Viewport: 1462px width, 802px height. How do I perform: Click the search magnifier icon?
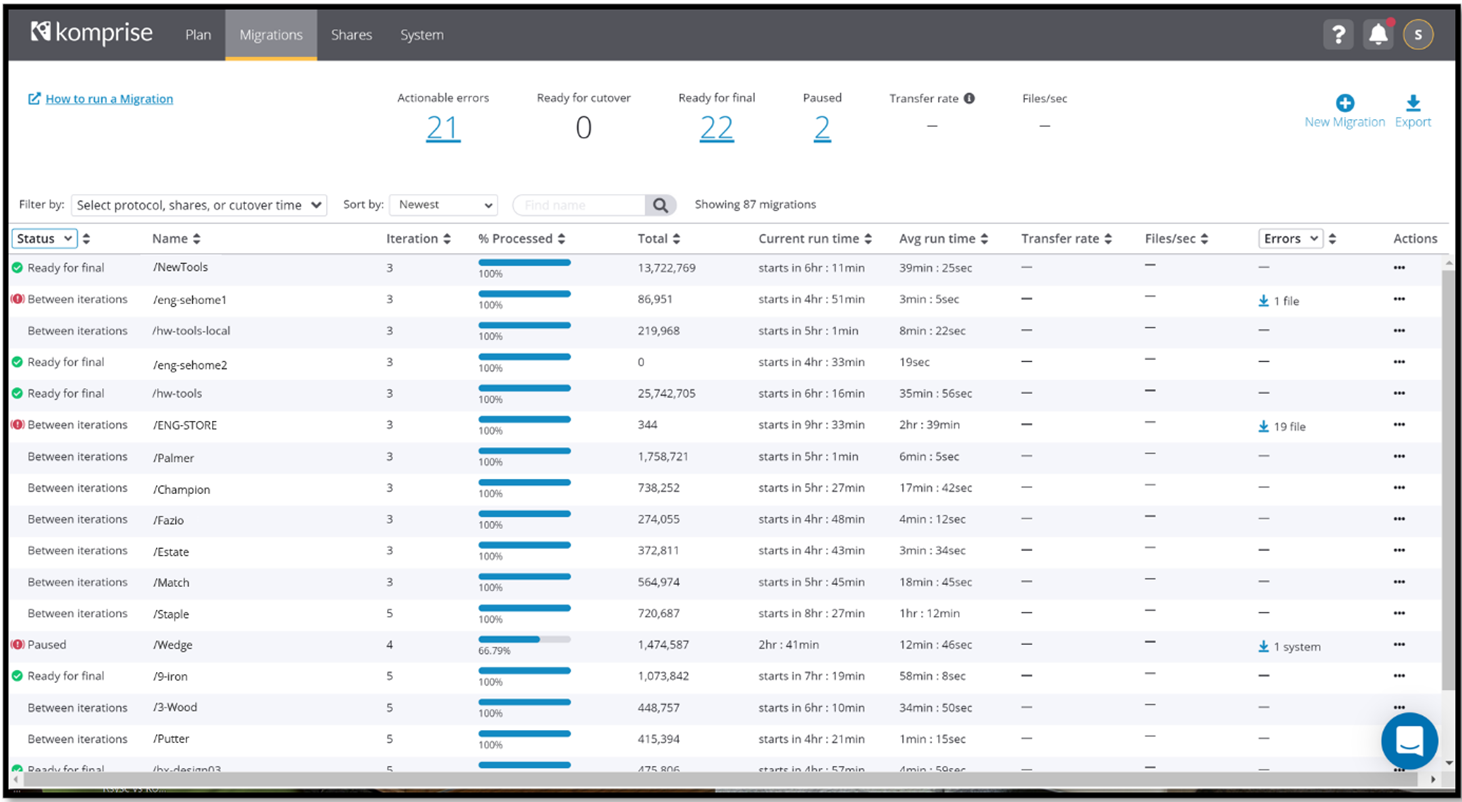(x=658, y=203)
